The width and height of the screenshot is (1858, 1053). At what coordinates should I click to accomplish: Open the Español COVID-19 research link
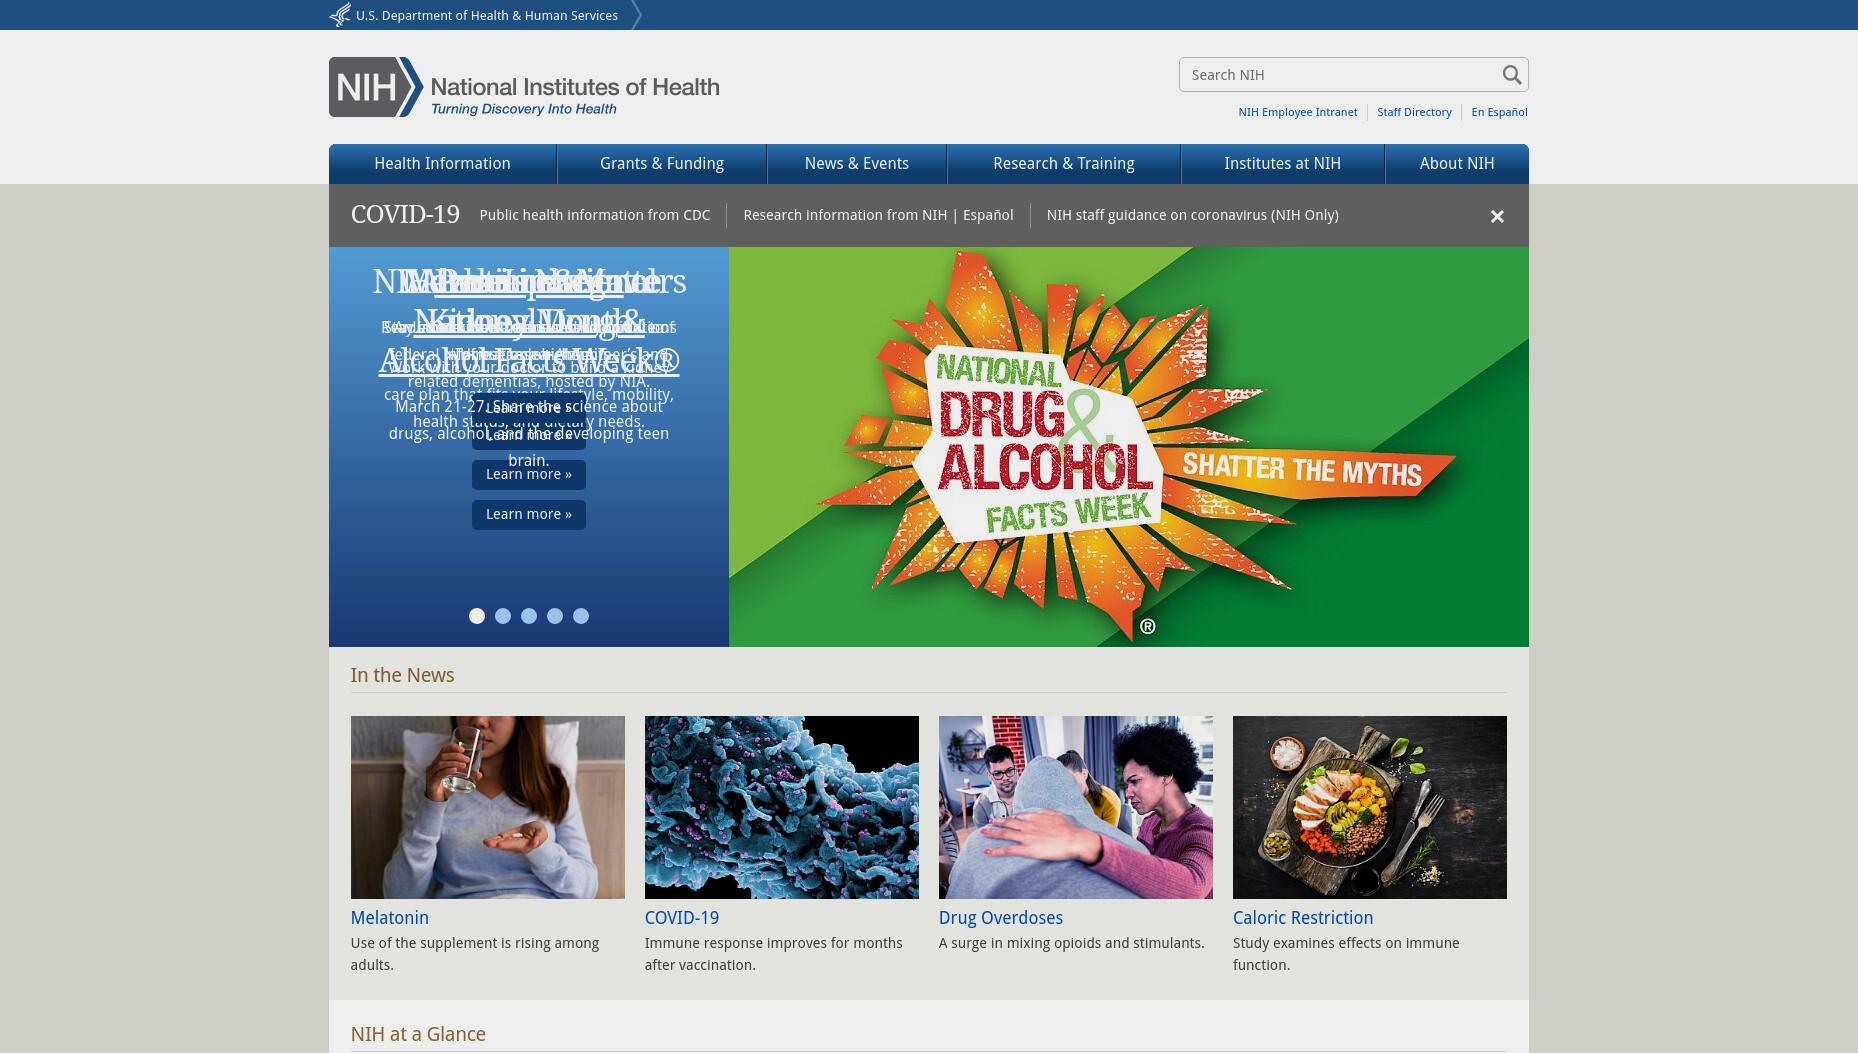988,215
